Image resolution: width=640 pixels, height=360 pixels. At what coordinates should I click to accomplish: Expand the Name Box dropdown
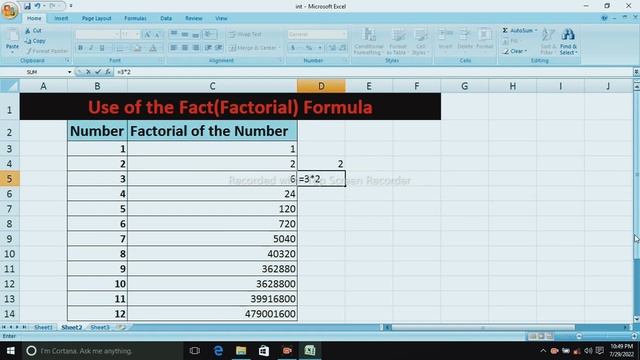(69, 72)
